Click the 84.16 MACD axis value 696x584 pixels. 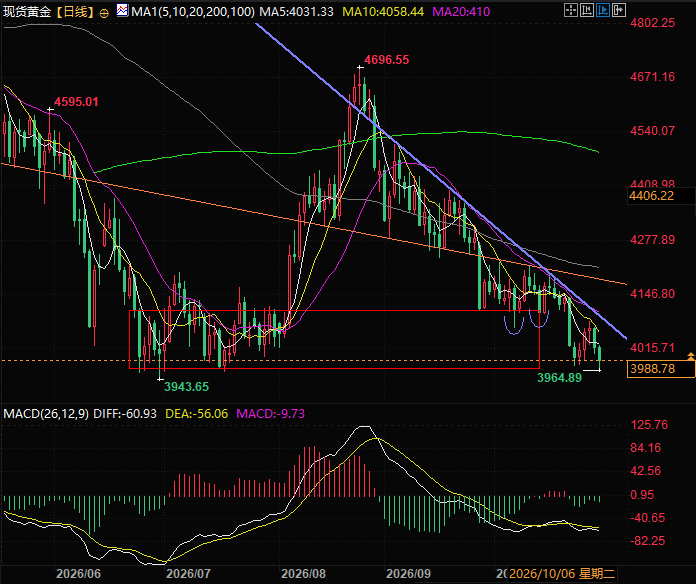(x=646, y=448)
